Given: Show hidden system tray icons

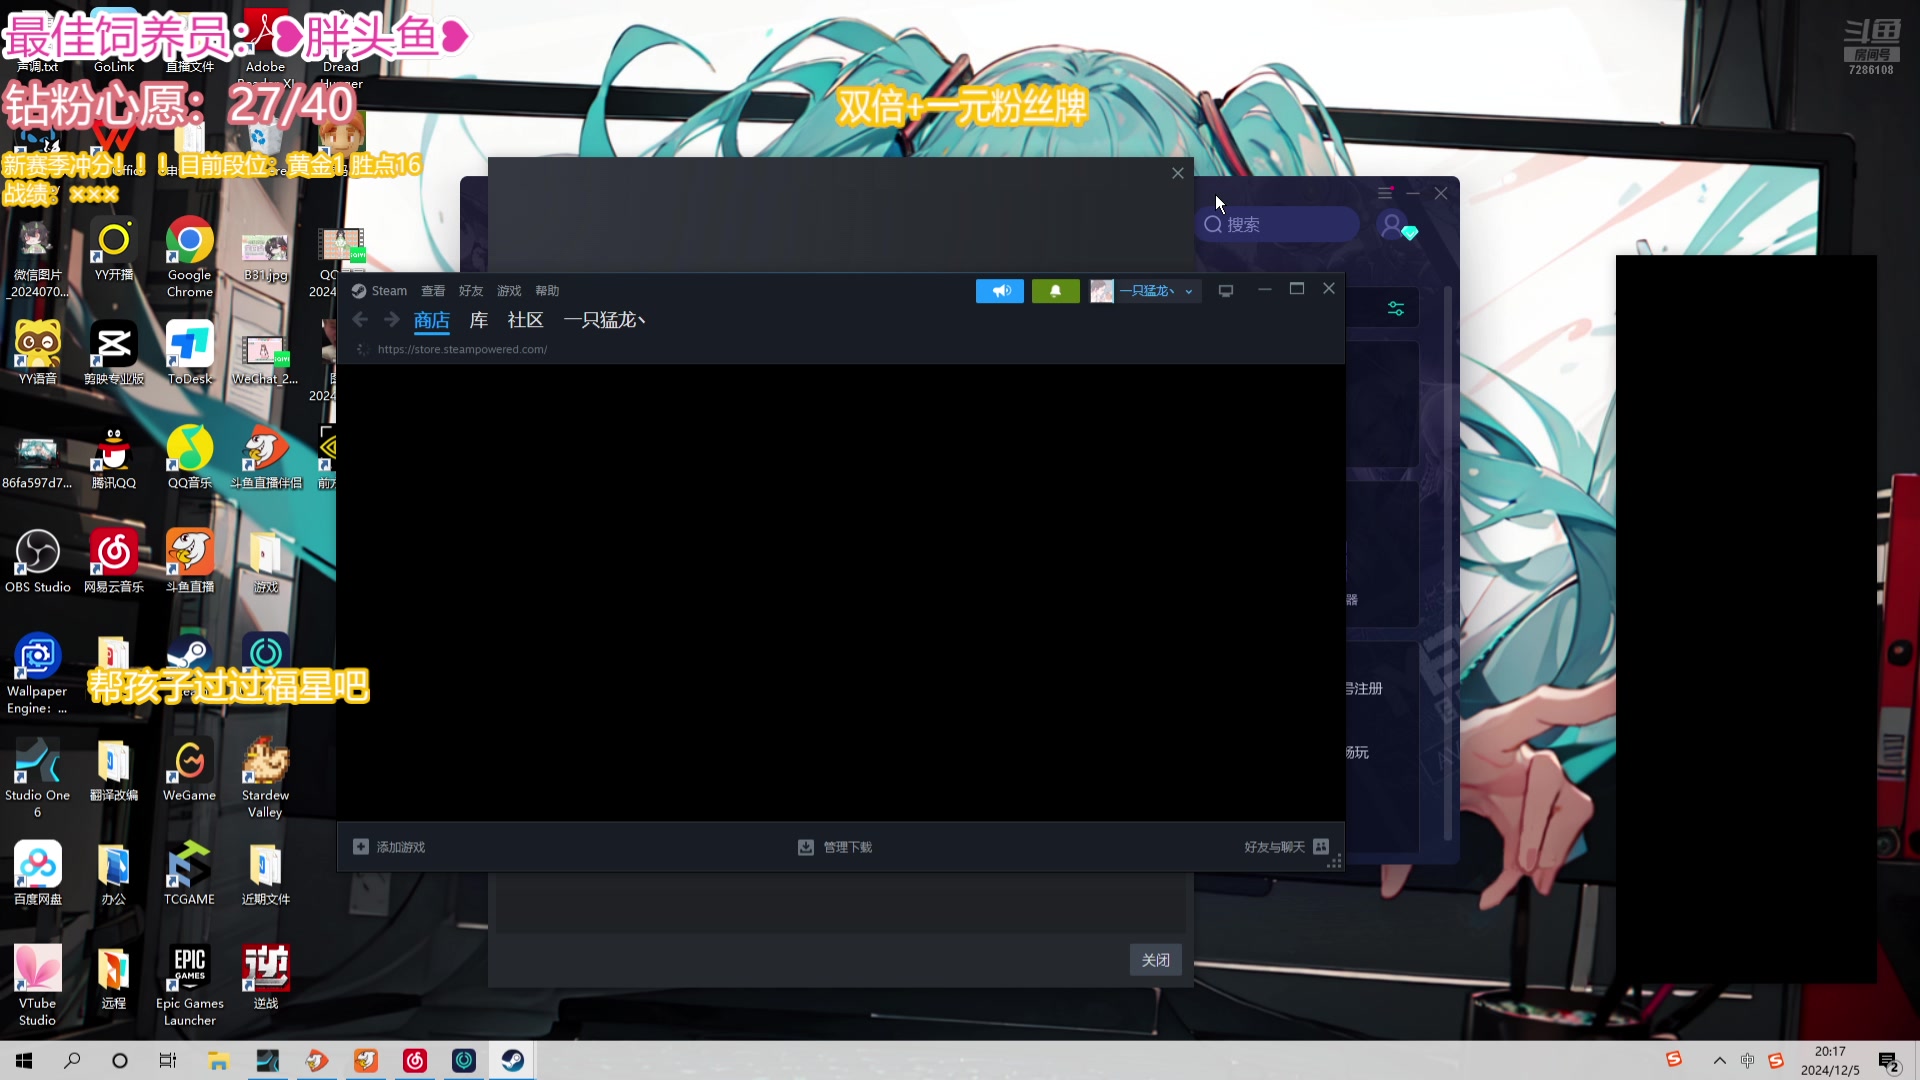Looking at the screenshot, I should [1720, 1061].
